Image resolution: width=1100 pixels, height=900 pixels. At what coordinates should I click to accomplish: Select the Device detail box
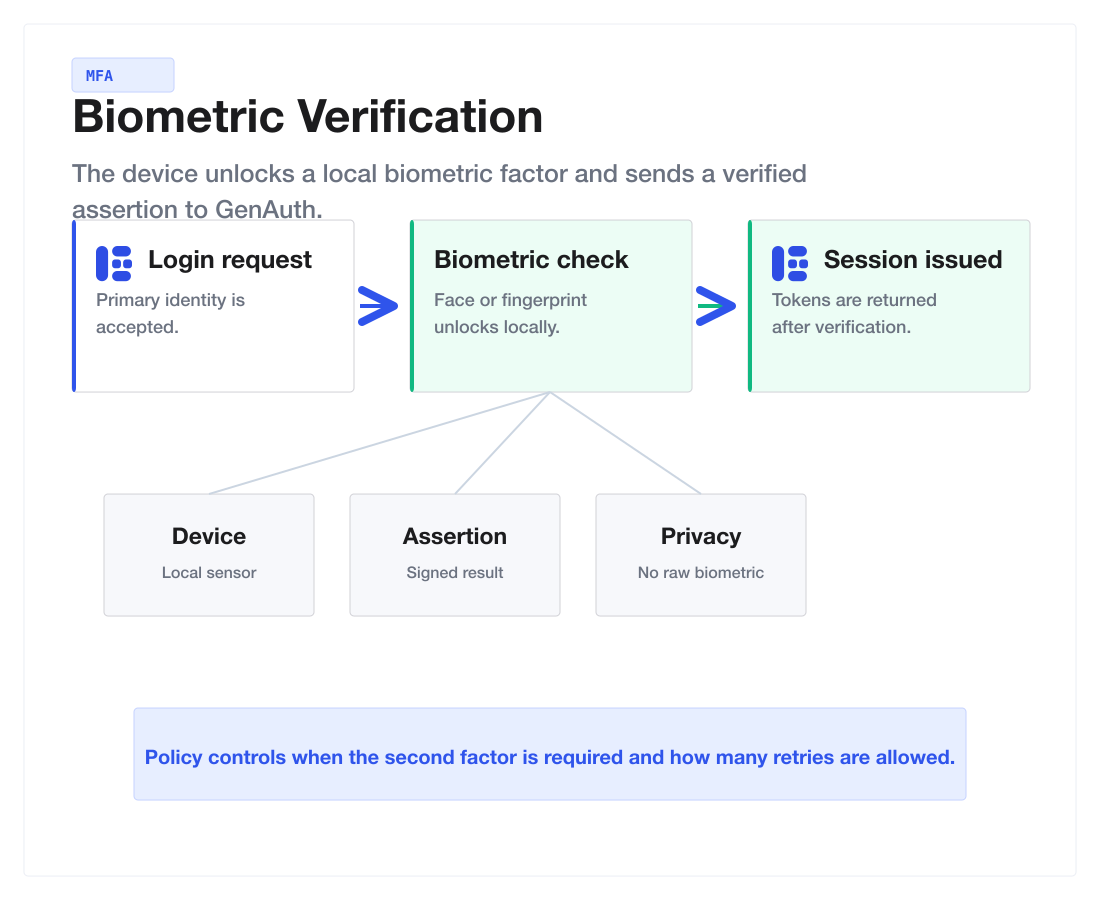[209, 555]
